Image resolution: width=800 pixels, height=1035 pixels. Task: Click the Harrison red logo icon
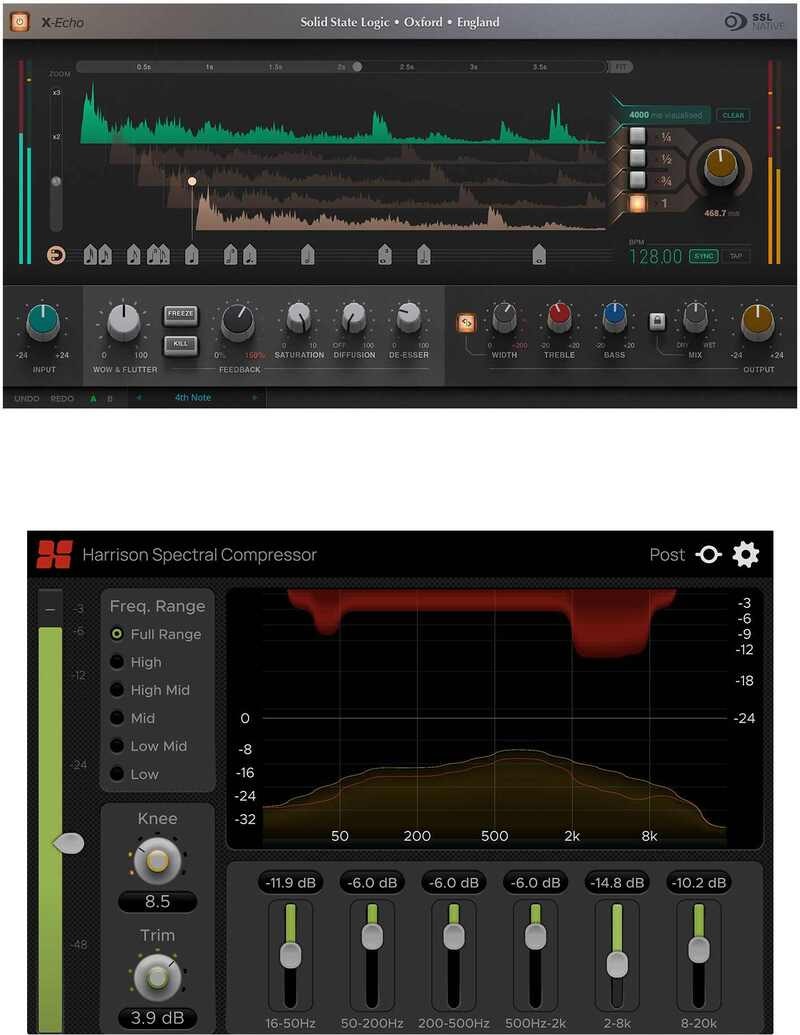point(54,554)
